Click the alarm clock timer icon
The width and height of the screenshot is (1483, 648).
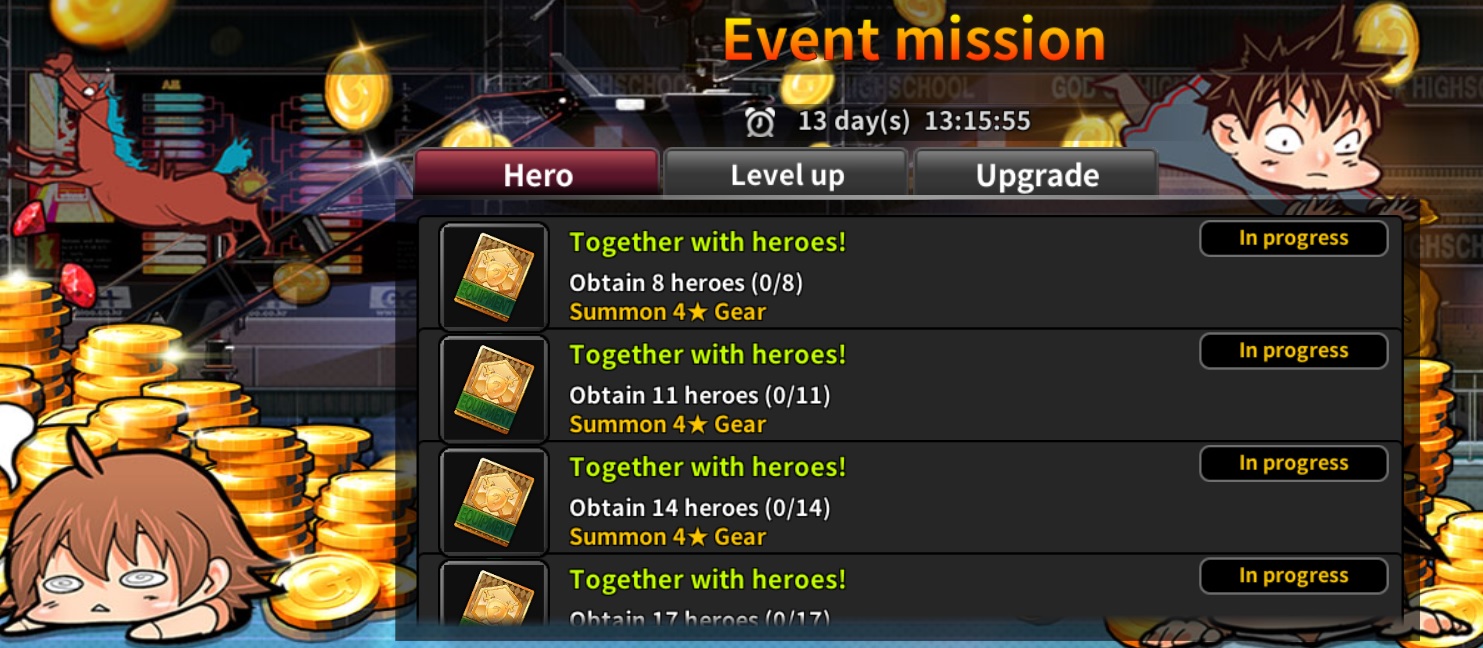(760, 121)
